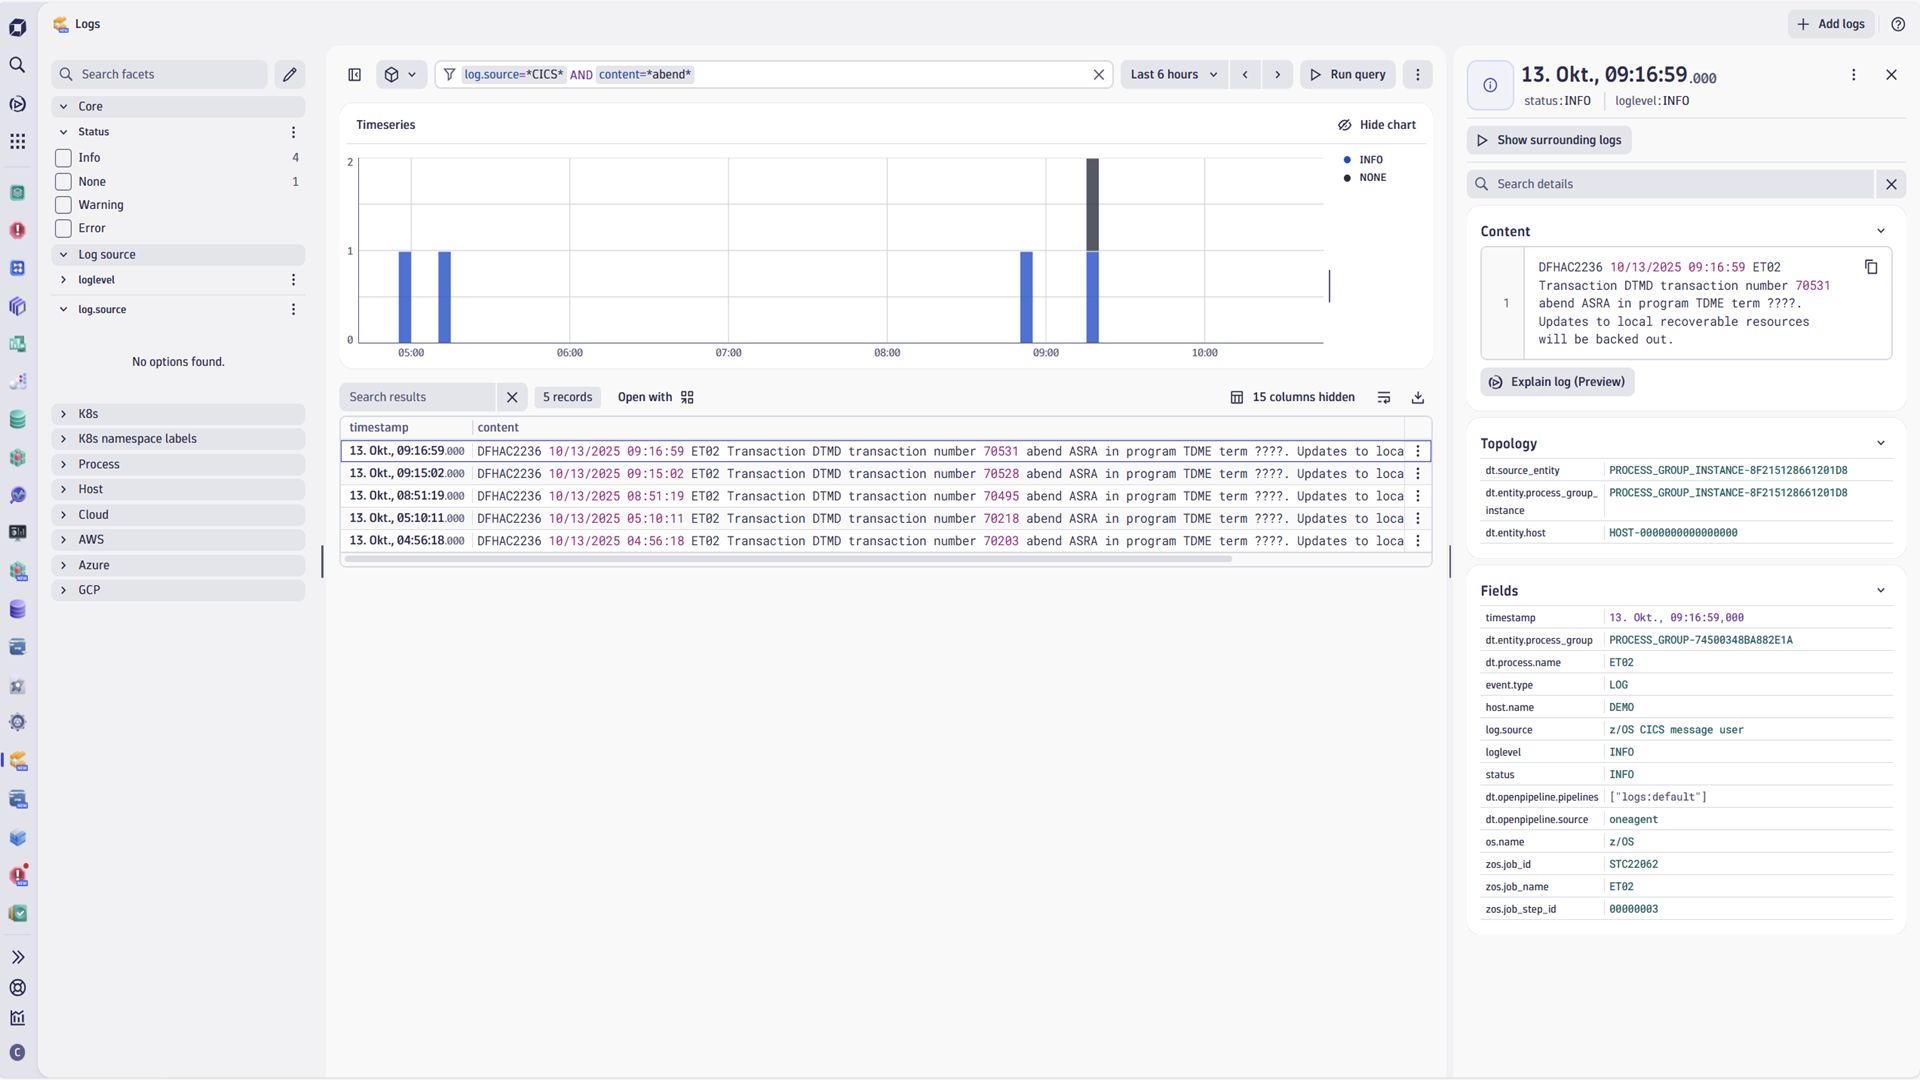The height and width of the screenshot is (1080, 1920).
Task: Download the search results via download icon
Action: (1418, 397)
